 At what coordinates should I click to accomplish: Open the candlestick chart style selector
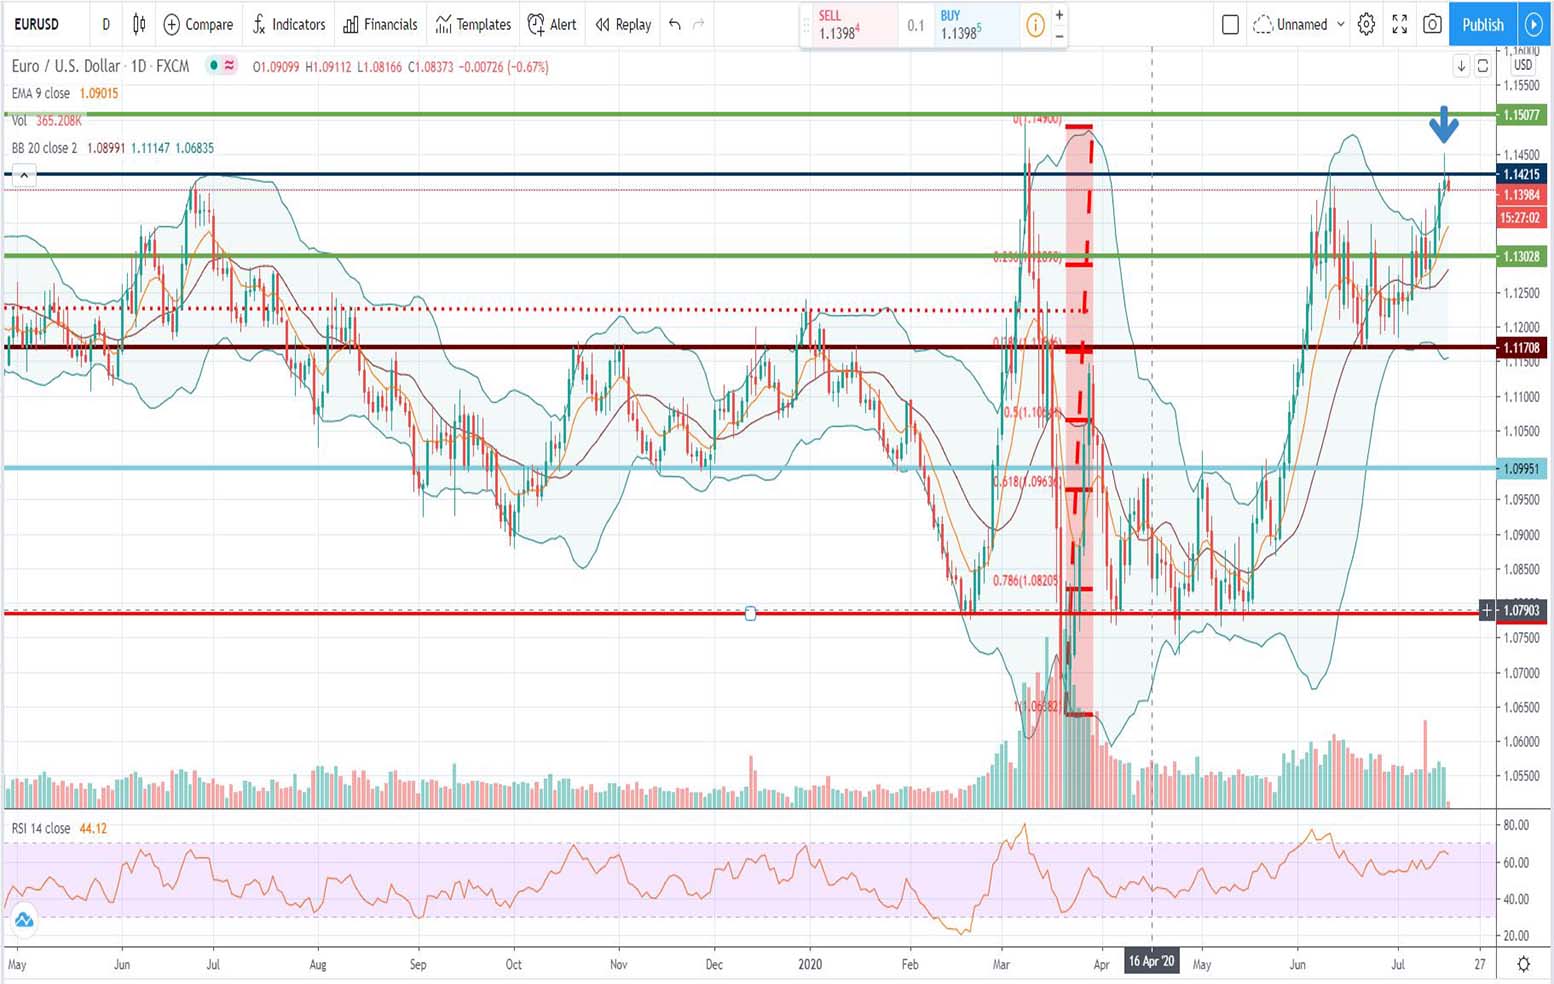click(139, 24)
